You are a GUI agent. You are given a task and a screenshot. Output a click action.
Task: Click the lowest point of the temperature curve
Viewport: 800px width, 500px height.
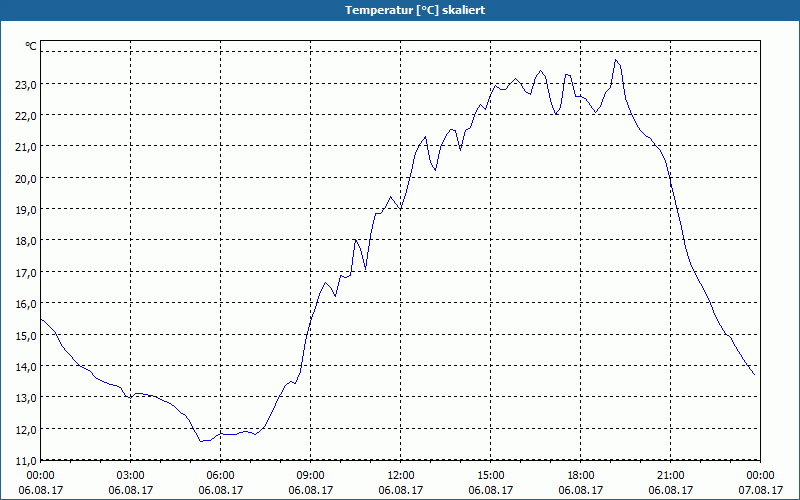pyautogui.click(x=201, y=441)
